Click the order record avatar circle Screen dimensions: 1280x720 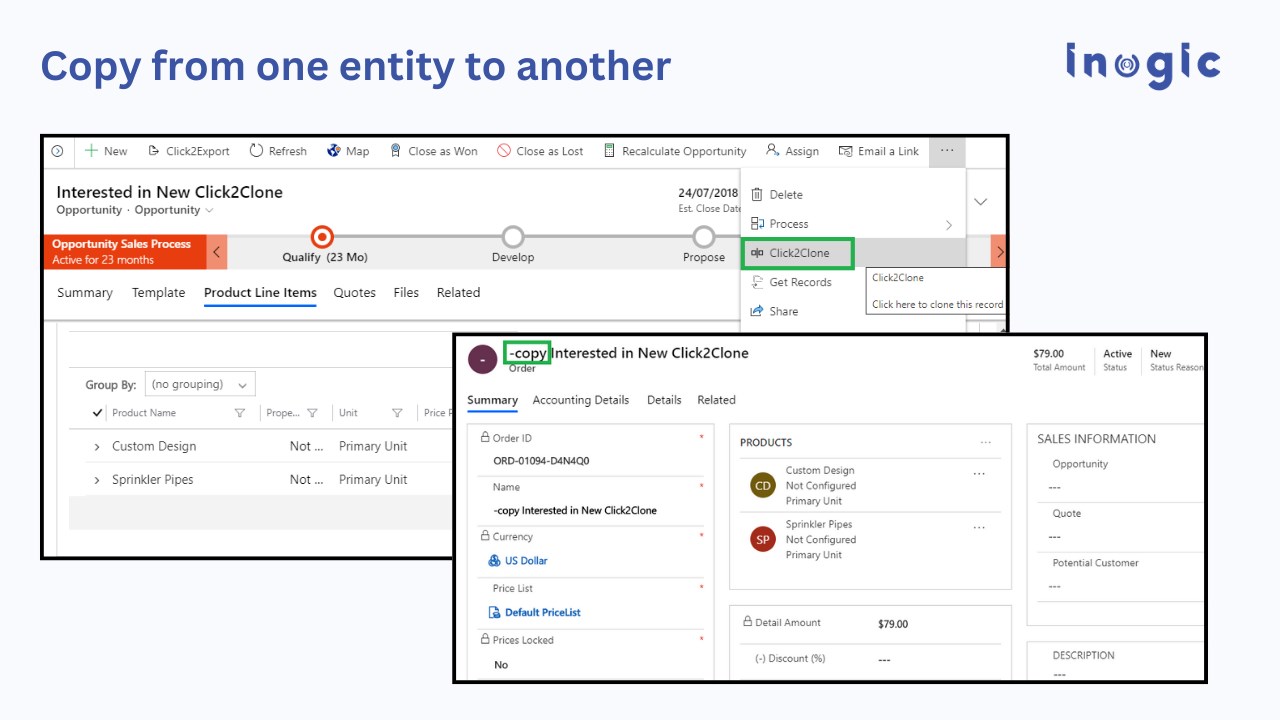483,359
